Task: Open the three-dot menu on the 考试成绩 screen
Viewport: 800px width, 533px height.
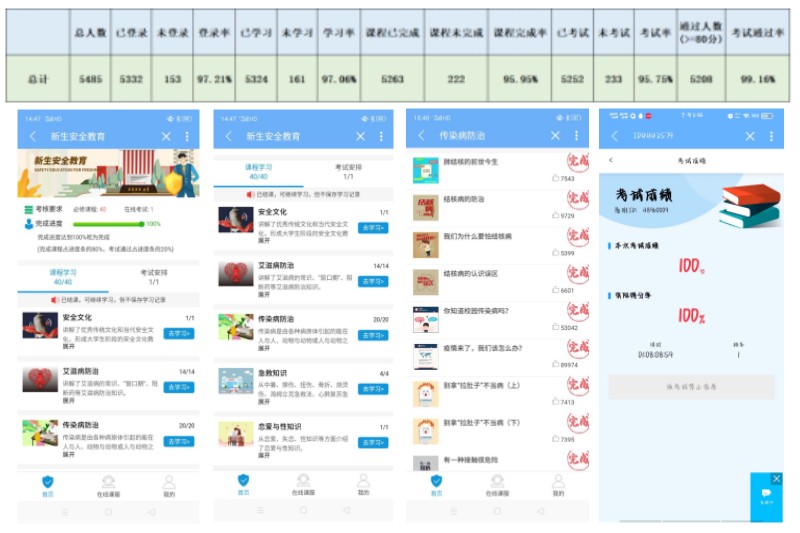Action: 771,136
